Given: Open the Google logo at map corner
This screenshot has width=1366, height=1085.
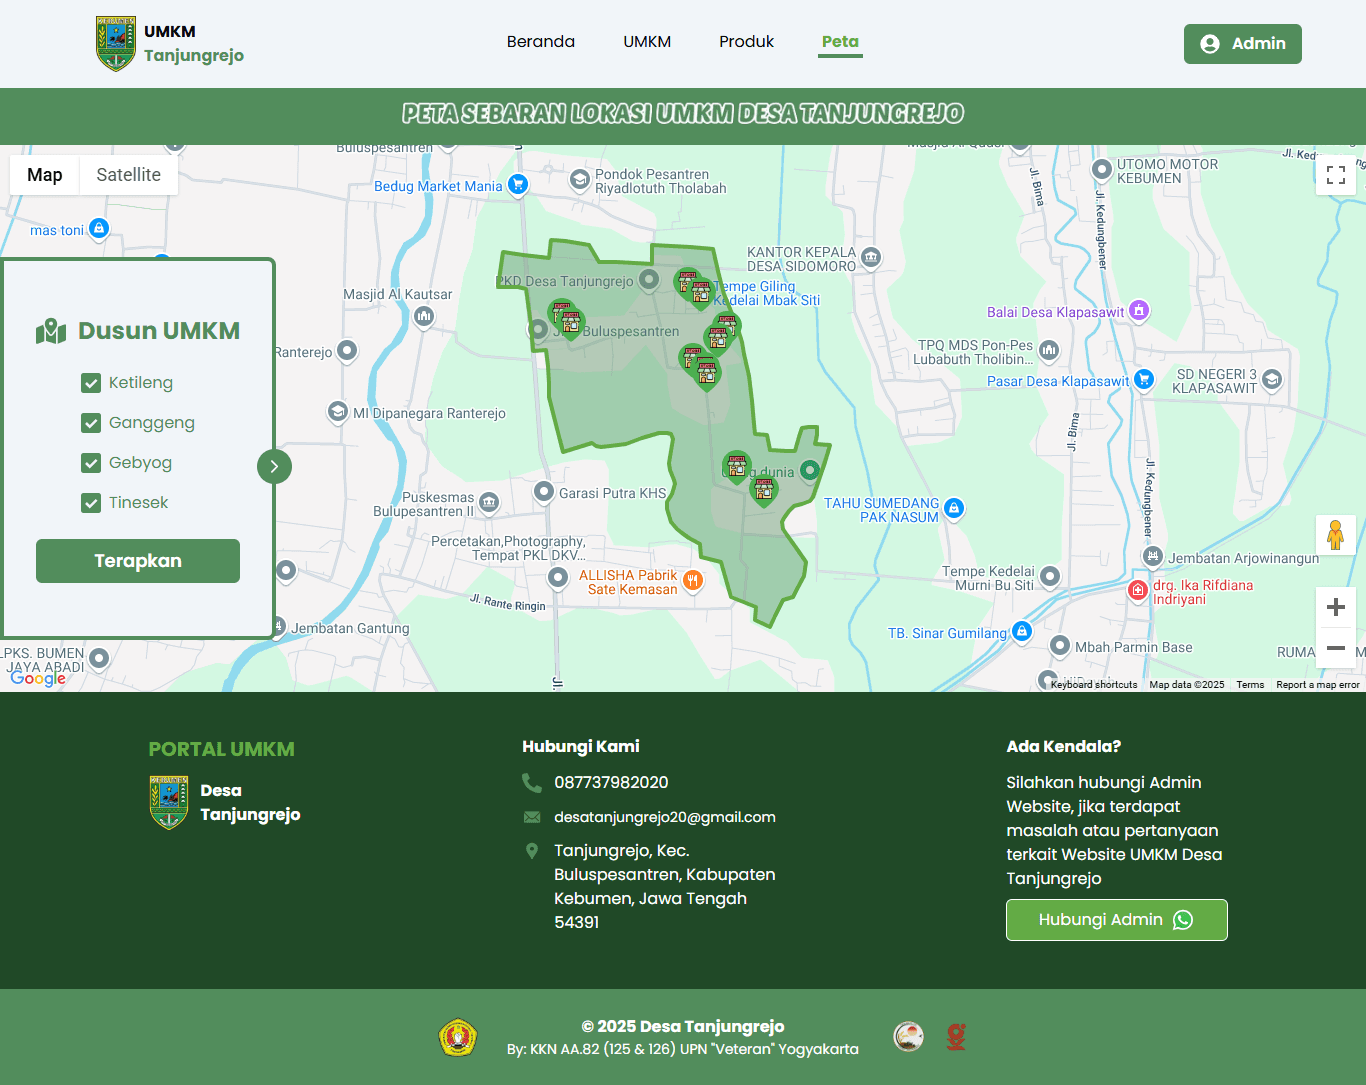Looking at the screenshot, I should [38, 678].
